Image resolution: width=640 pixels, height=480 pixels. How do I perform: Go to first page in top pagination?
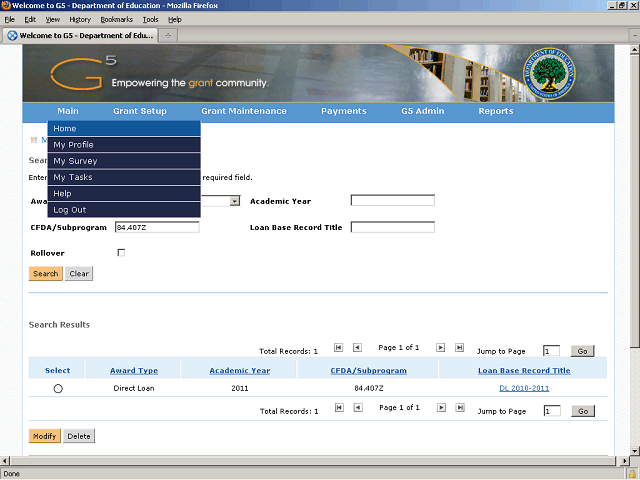[x=338, y=348]
